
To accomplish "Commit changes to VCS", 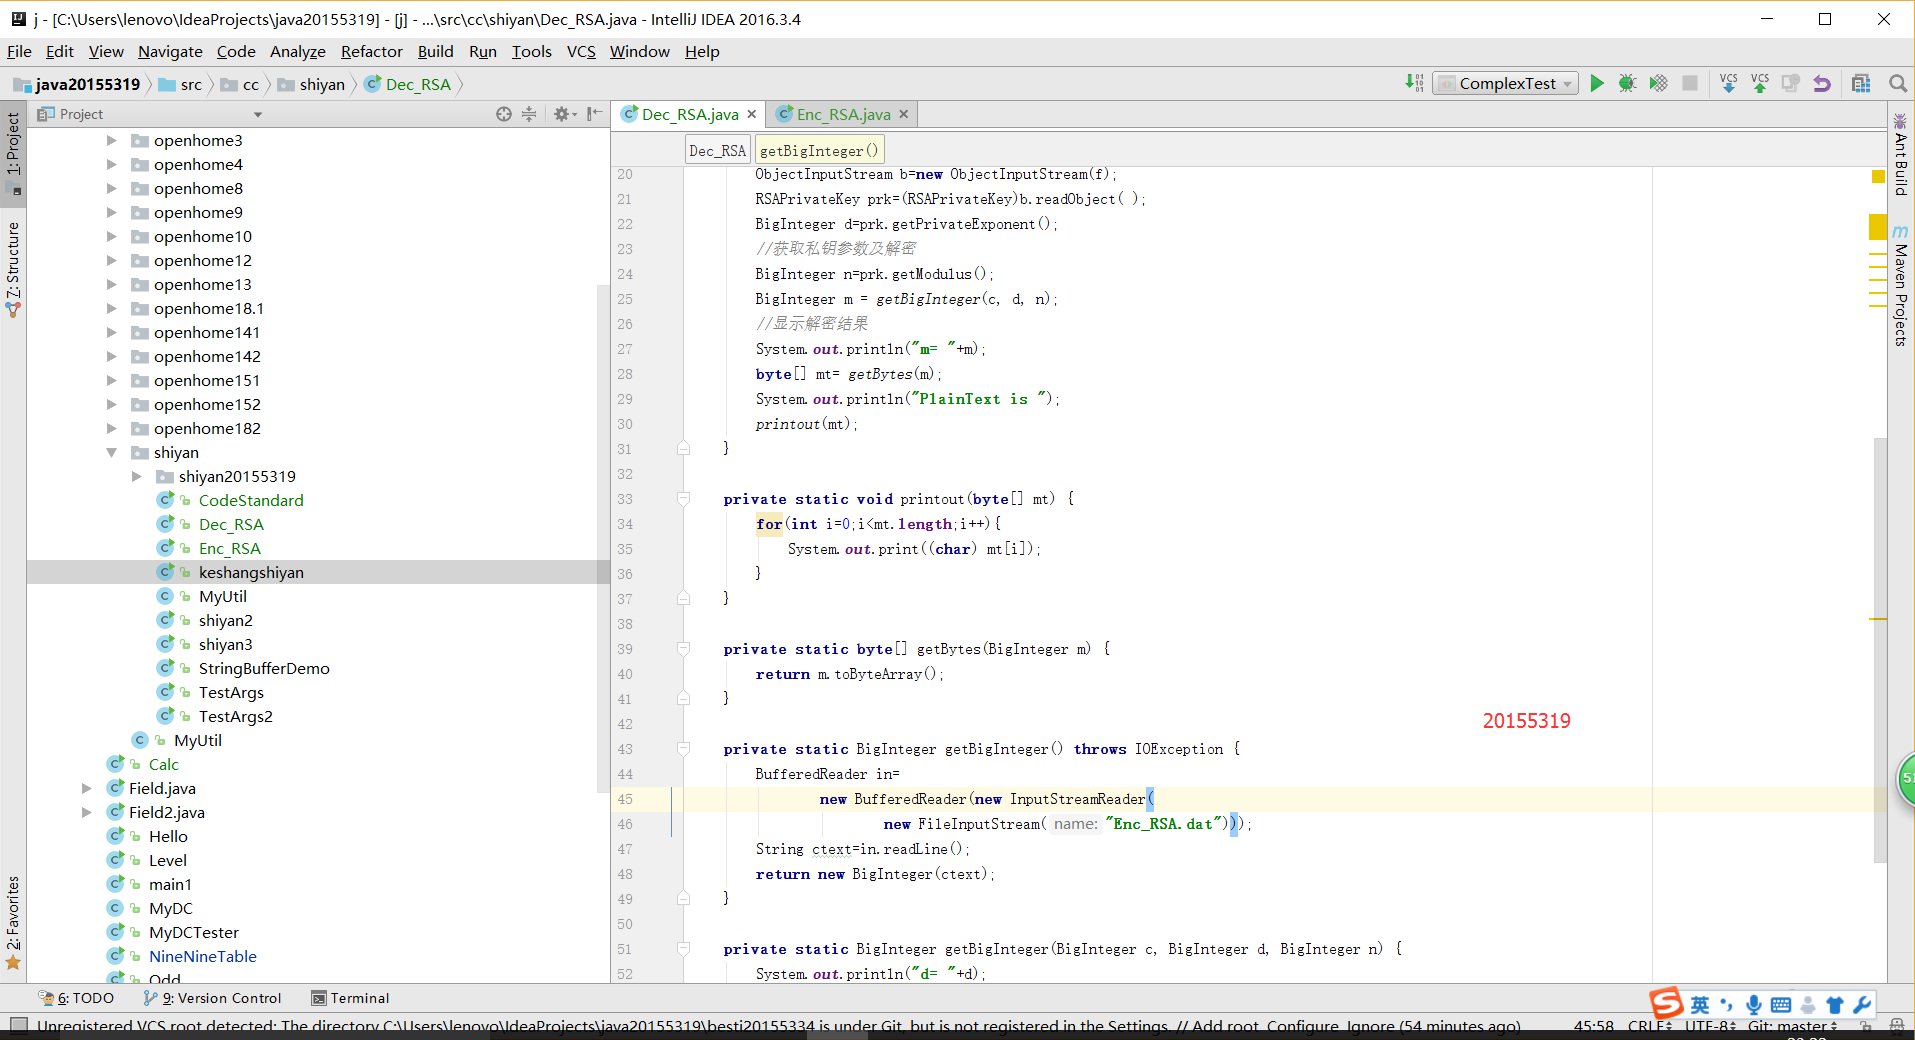I will coord(1760,84).
